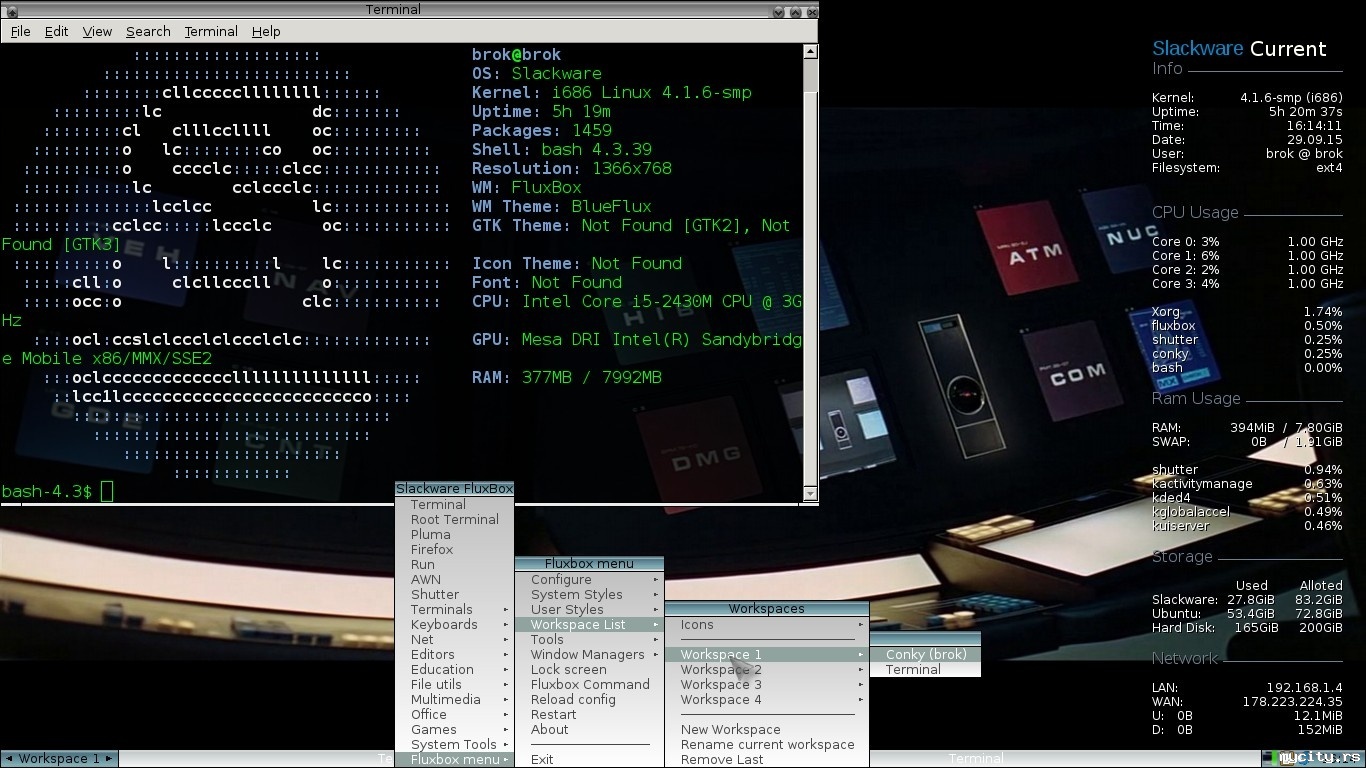Open the File menu in Terminal

20,32
